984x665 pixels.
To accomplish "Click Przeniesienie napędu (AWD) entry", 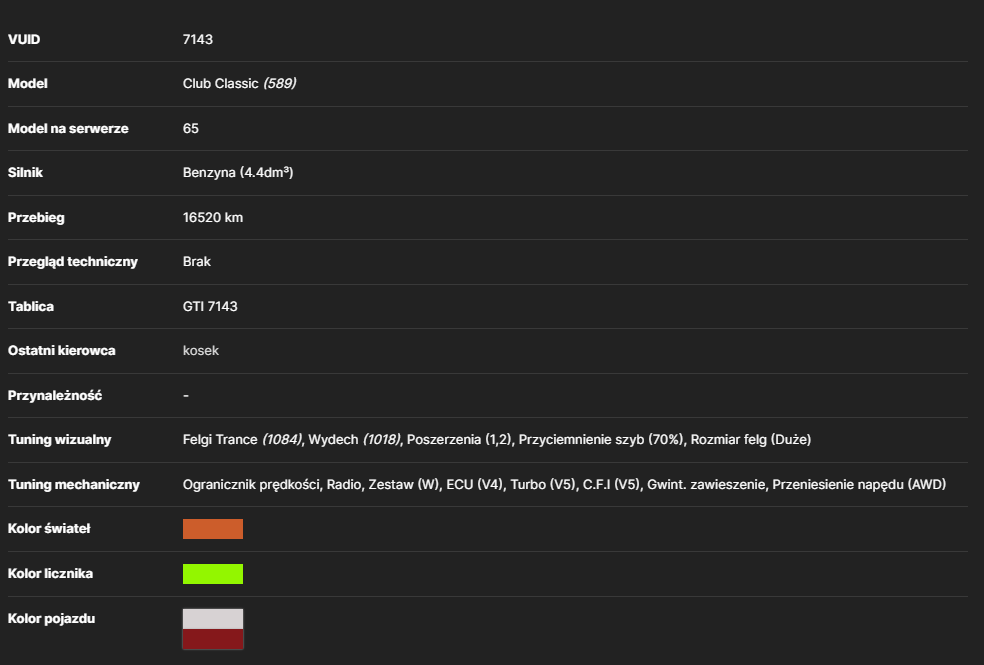I will coord(859,485).
